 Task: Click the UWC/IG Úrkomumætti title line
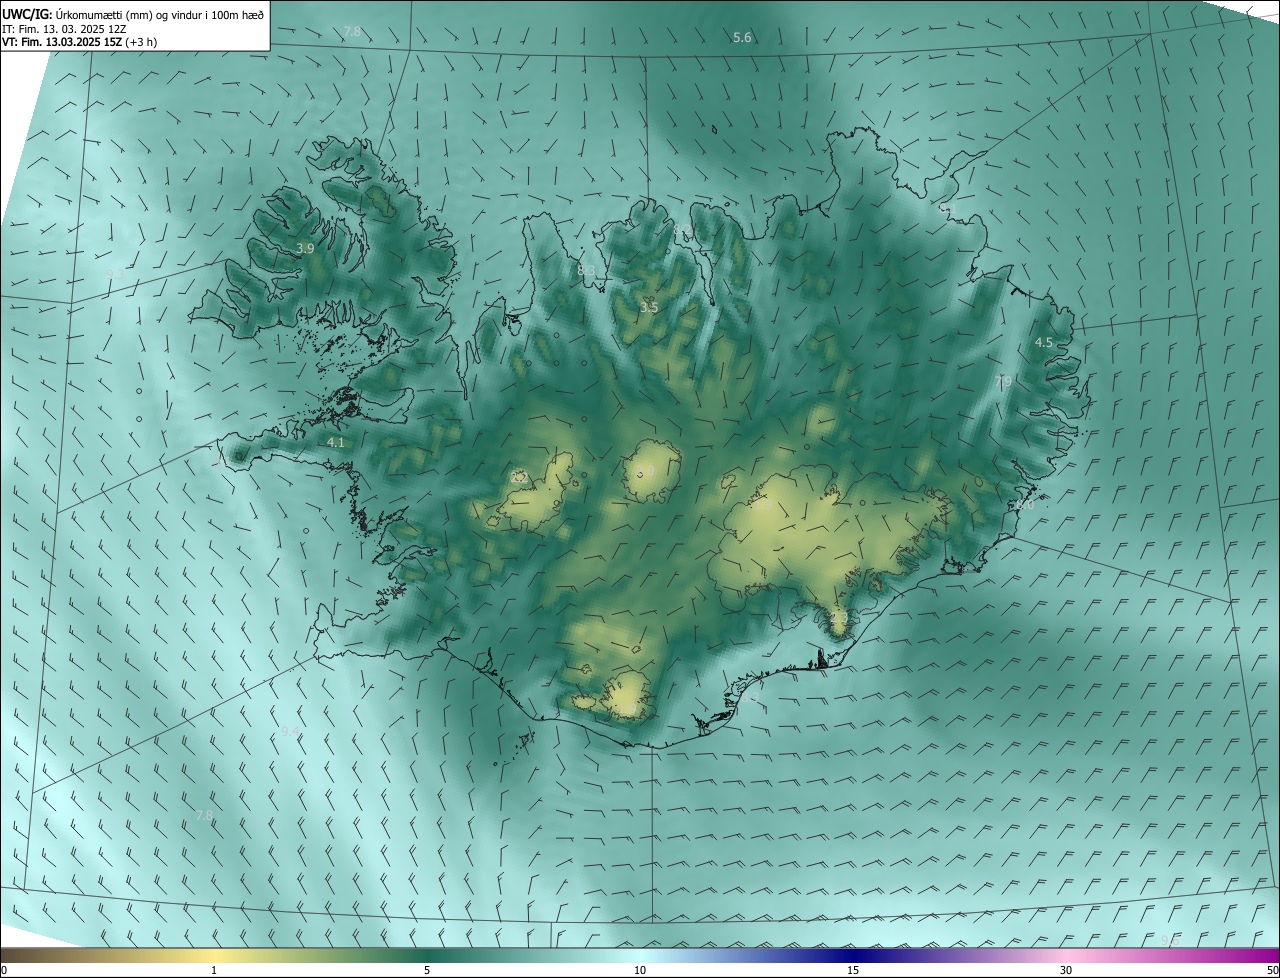click(x=133, y=15)
